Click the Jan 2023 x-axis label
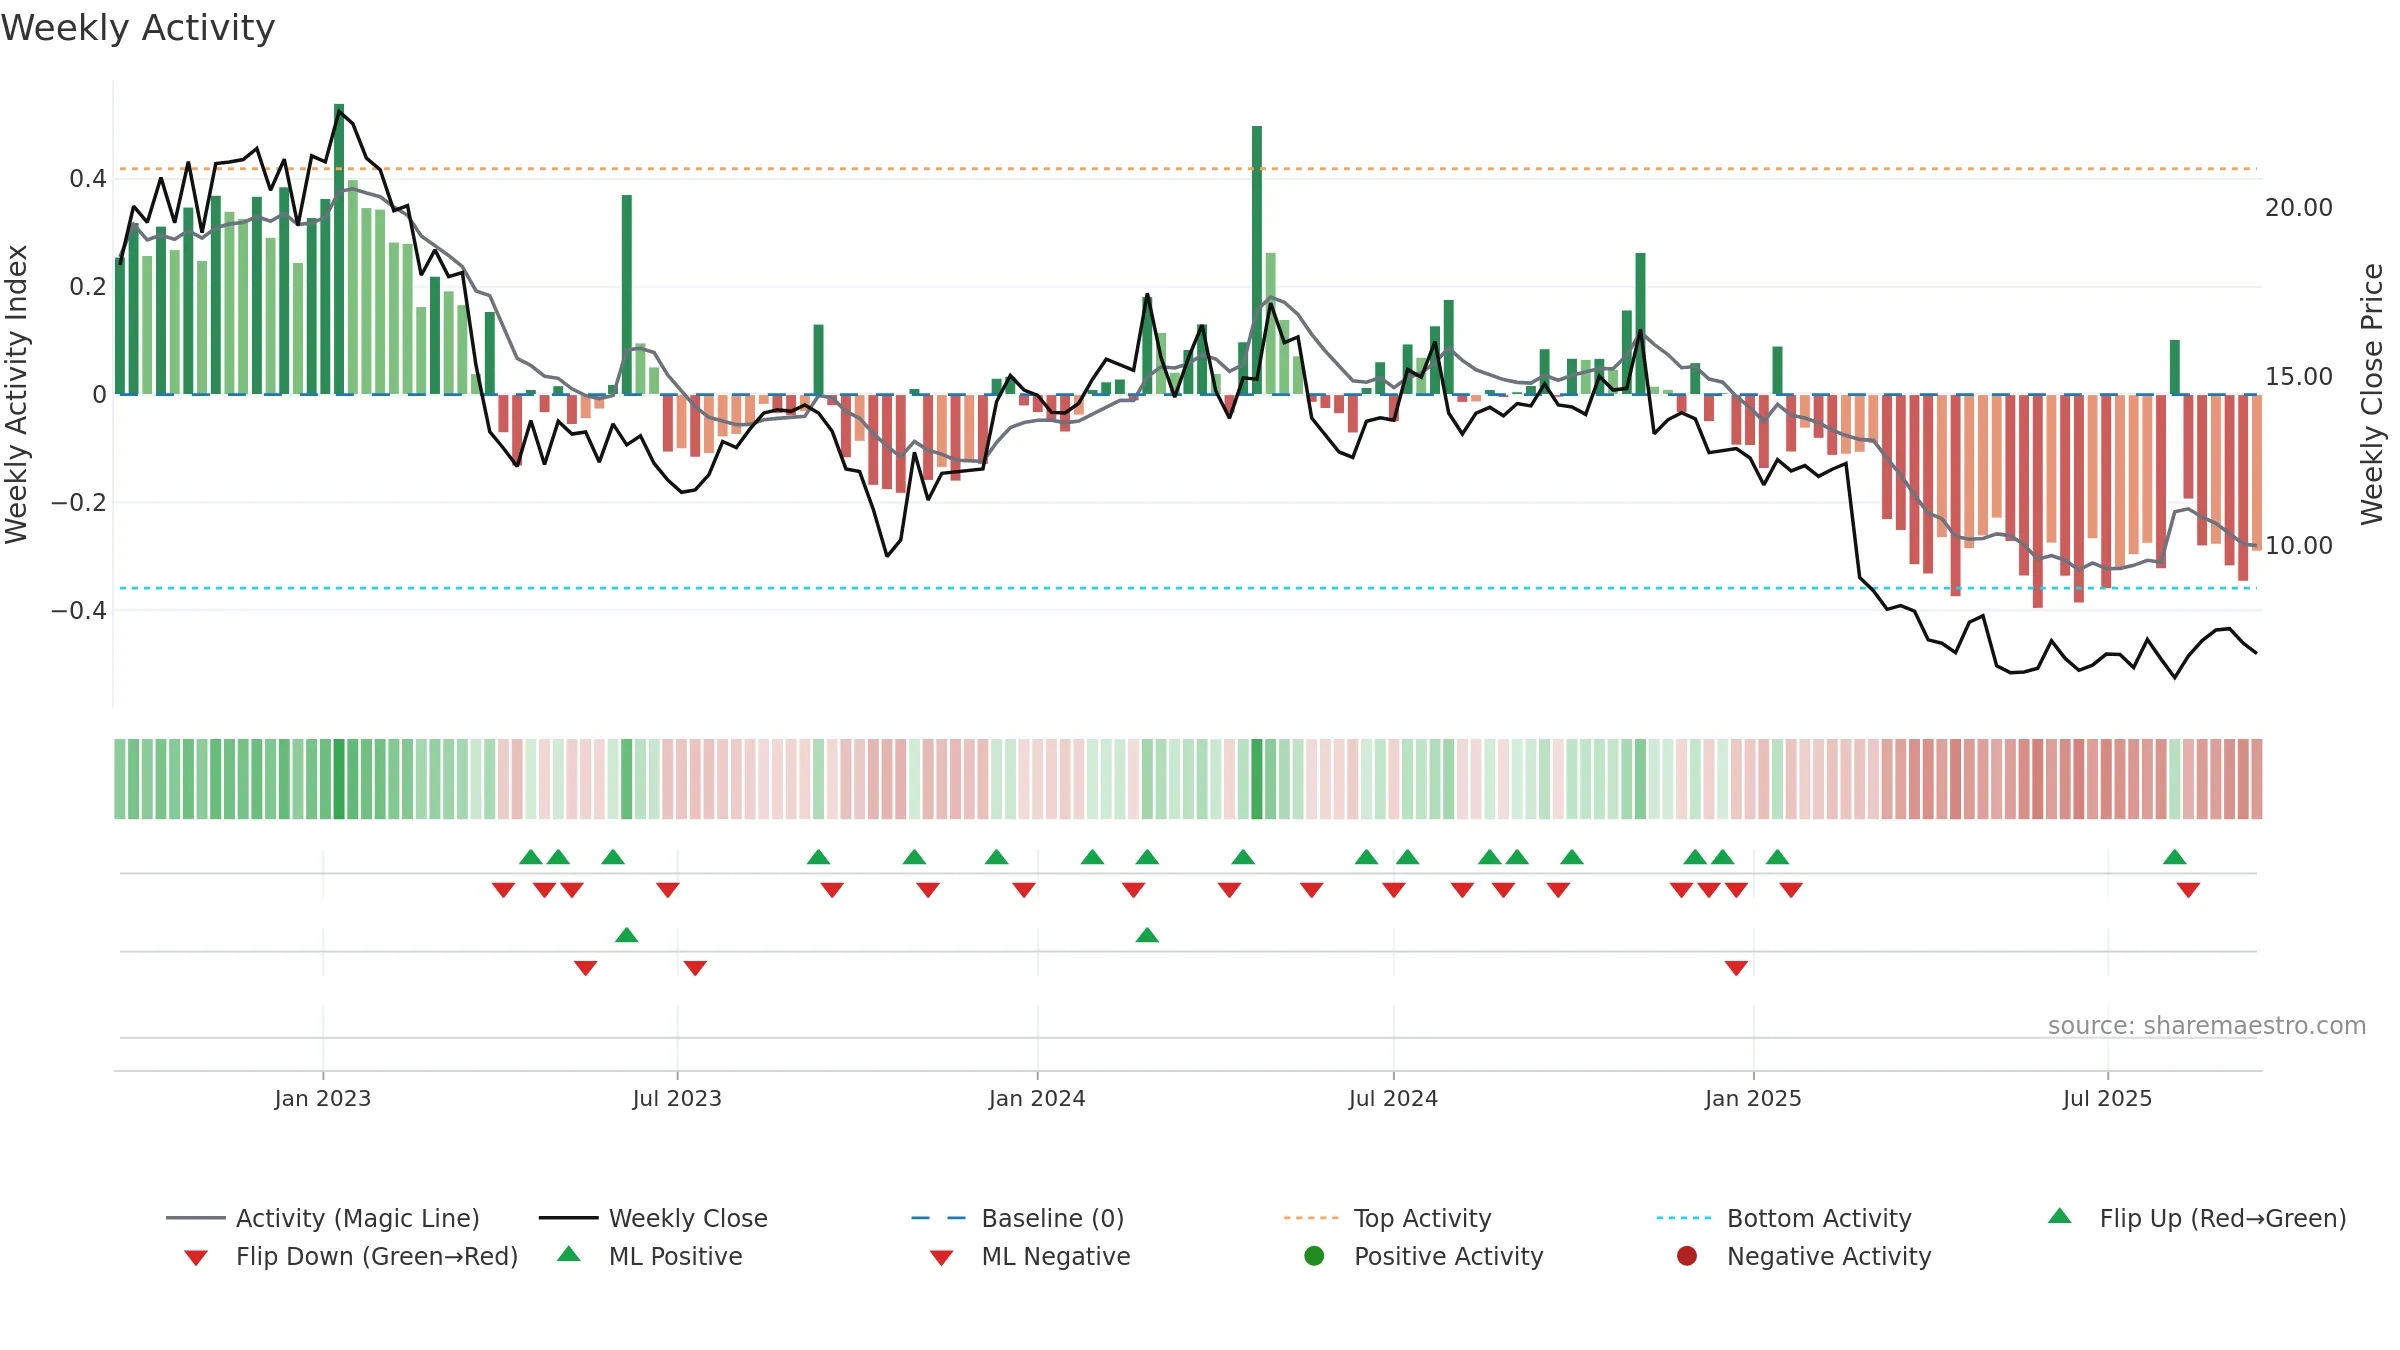The height and width of the screenshot is (1350, 2400). click(323, 1098)
